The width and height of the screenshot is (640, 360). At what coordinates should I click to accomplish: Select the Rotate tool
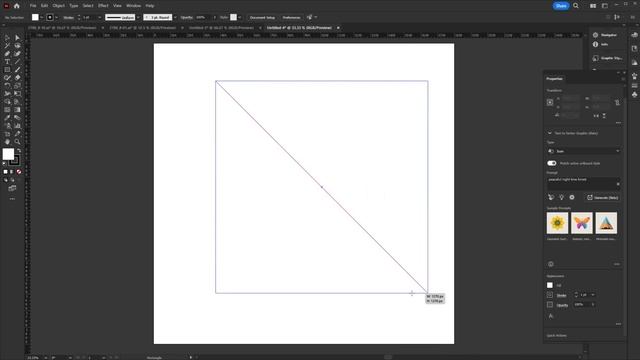tap(7, 86)
